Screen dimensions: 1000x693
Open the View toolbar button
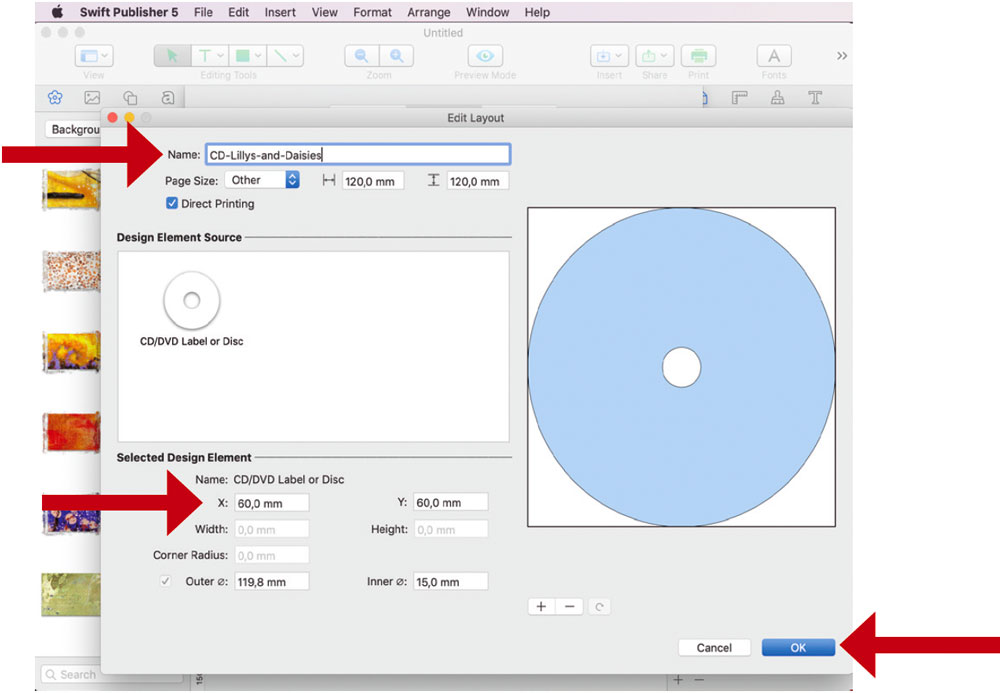tap(94, 56)
